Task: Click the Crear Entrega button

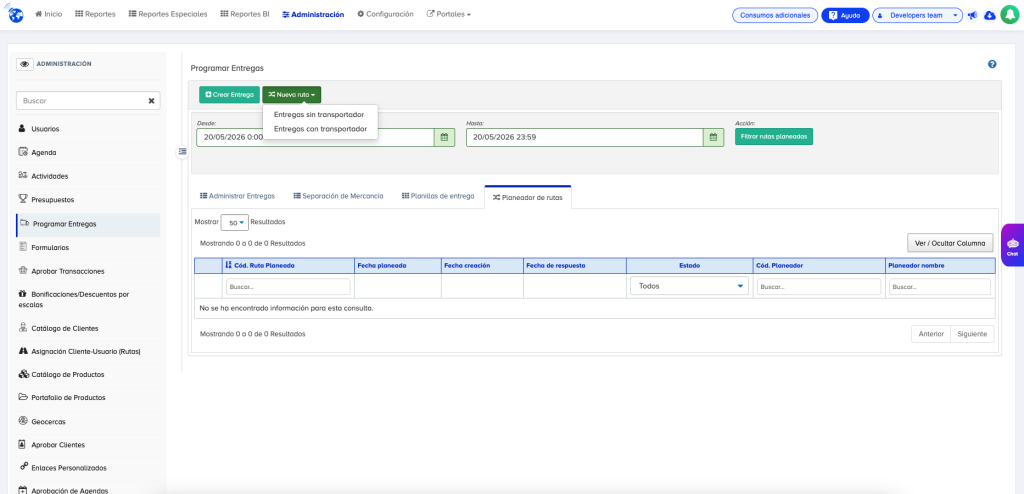Action: (x=229, y=95)
